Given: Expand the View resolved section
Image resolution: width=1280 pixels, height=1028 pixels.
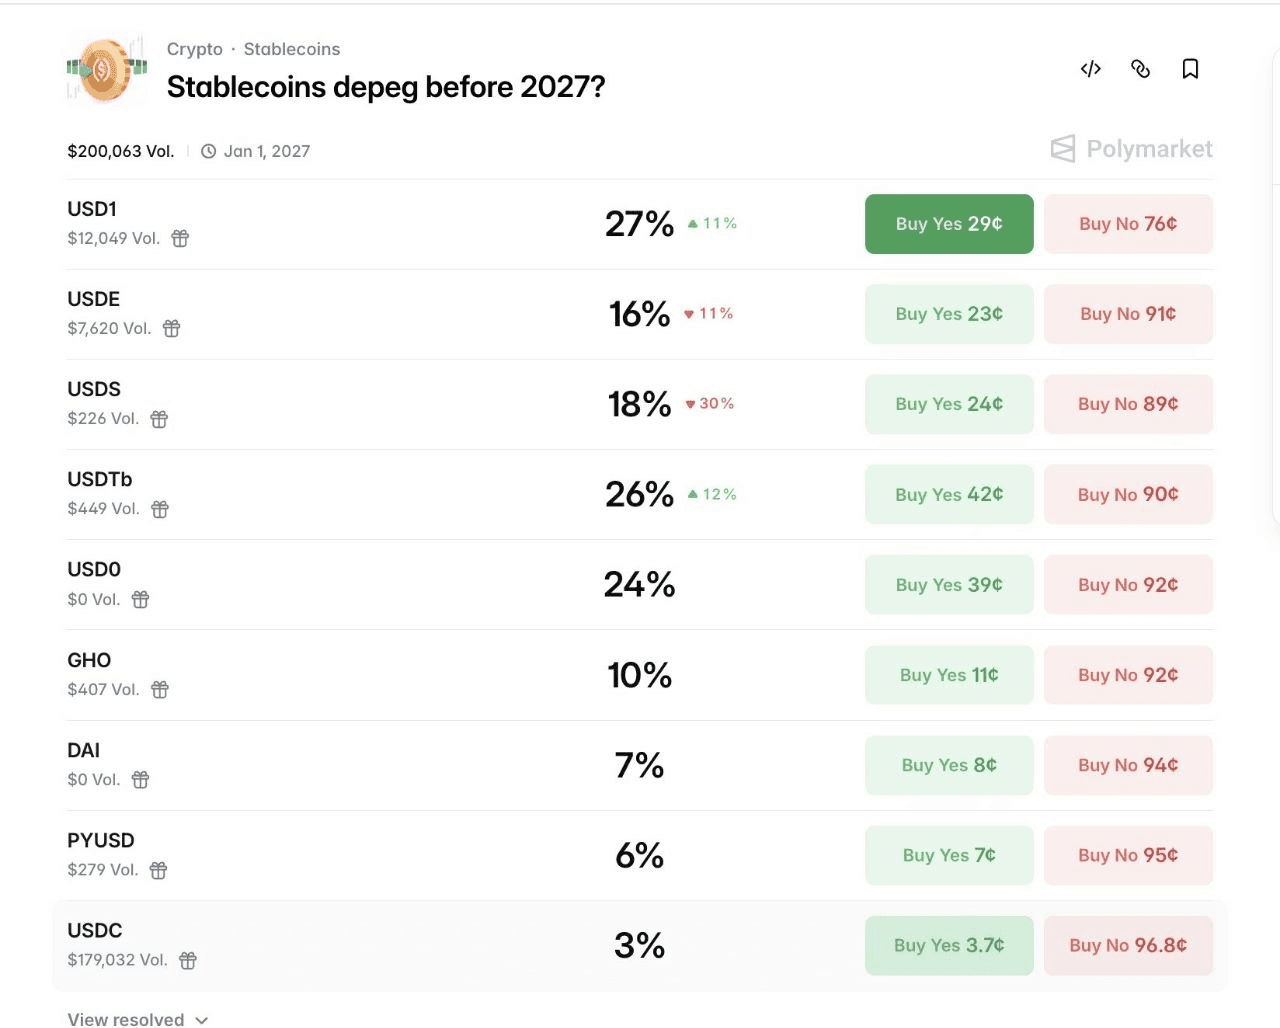Looking at the screenshot, I should (x=138, y=1018).
